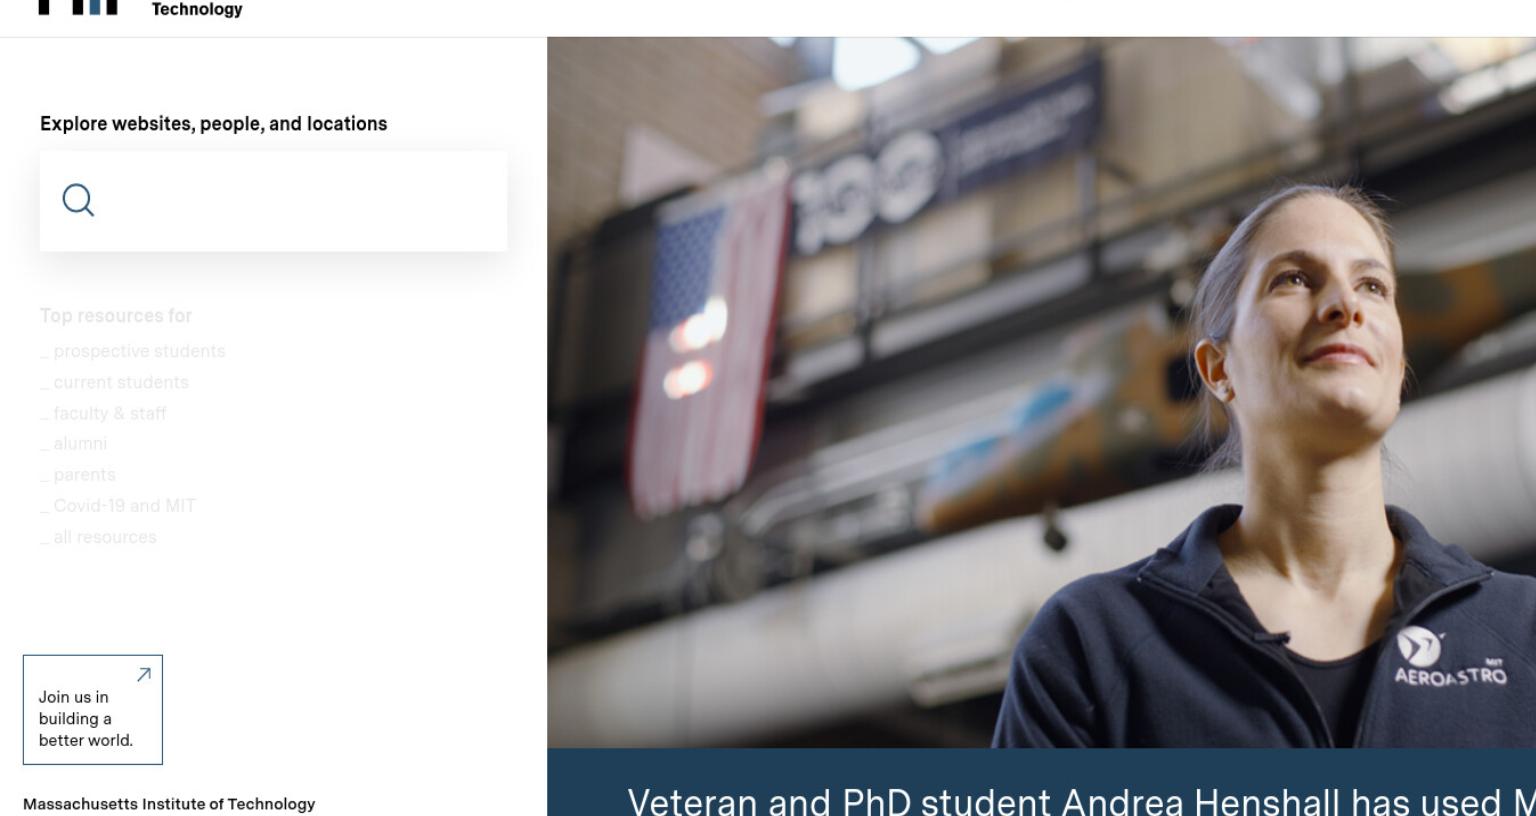Click the Top resources for heading
The image size is (1536, 816).
116,316
